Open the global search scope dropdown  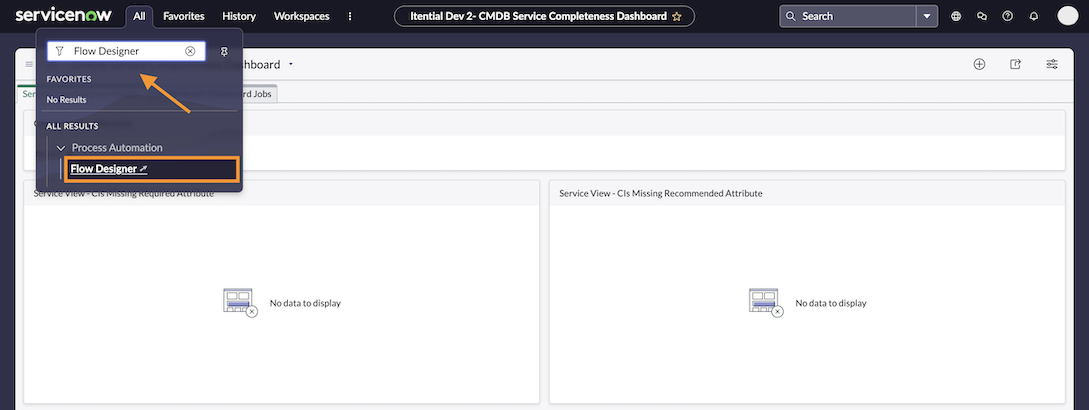click(928, 16)
